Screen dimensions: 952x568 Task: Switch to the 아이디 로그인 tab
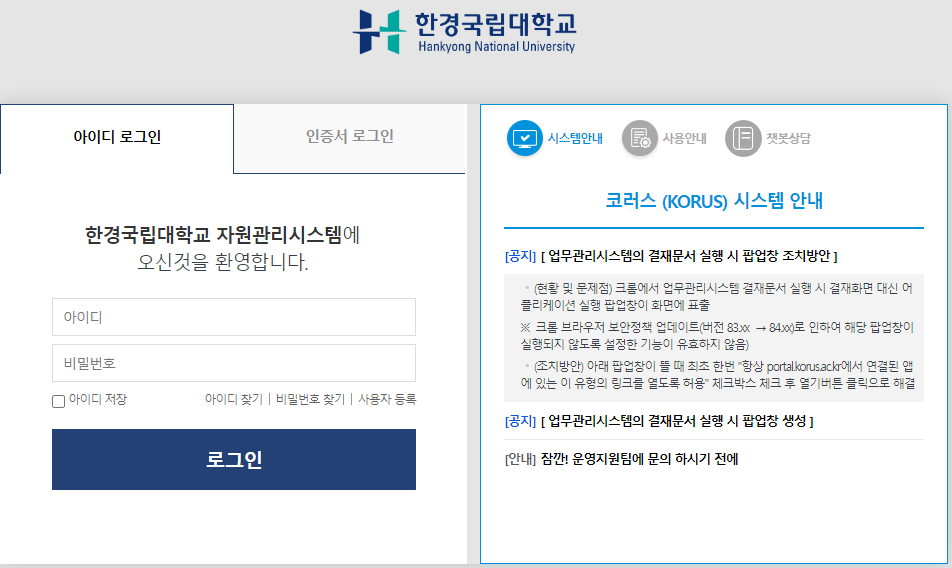117,138
